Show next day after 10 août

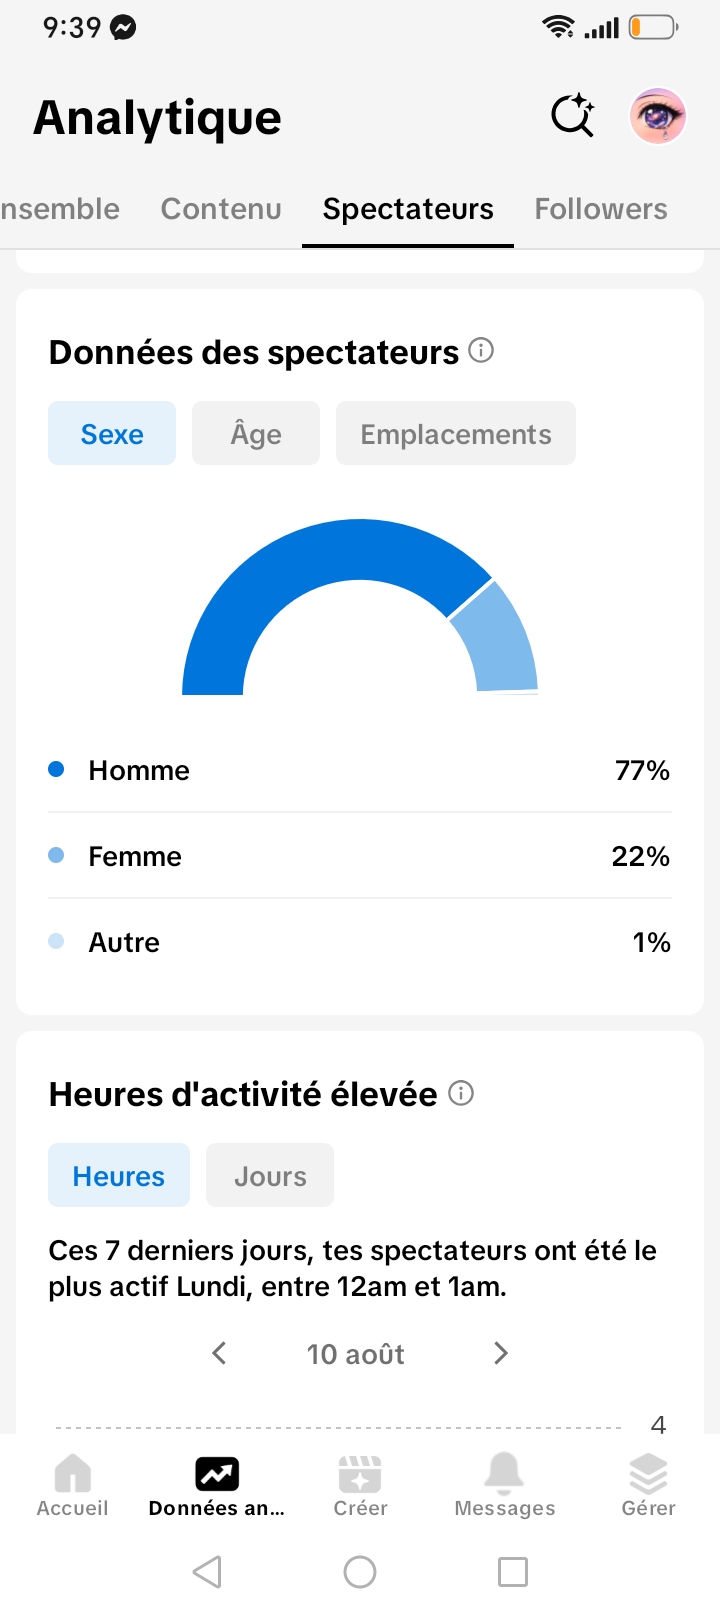pos(501,1353)
